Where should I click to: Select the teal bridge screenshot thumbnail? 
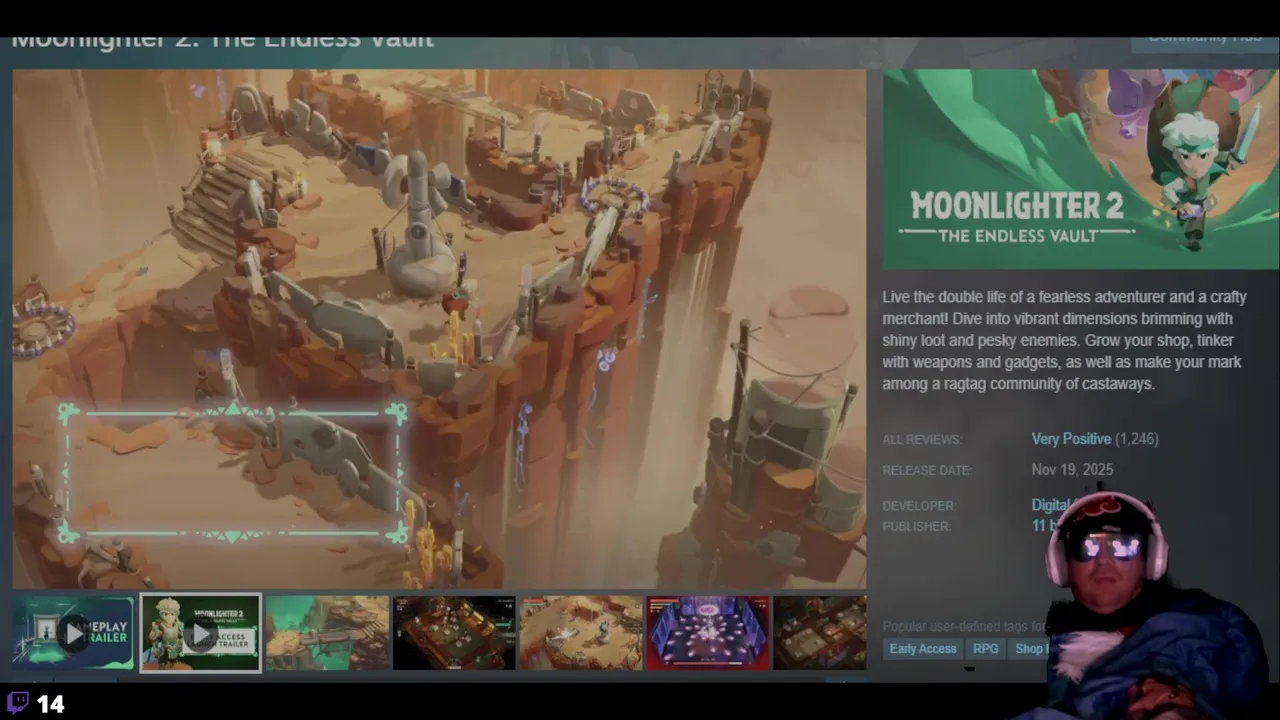coord(327,633)
